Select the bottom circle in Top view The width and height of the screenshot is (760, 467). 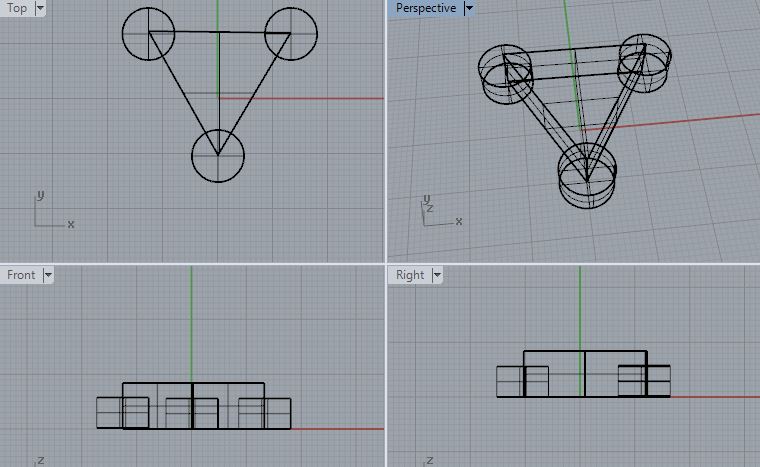coord(218,156)
